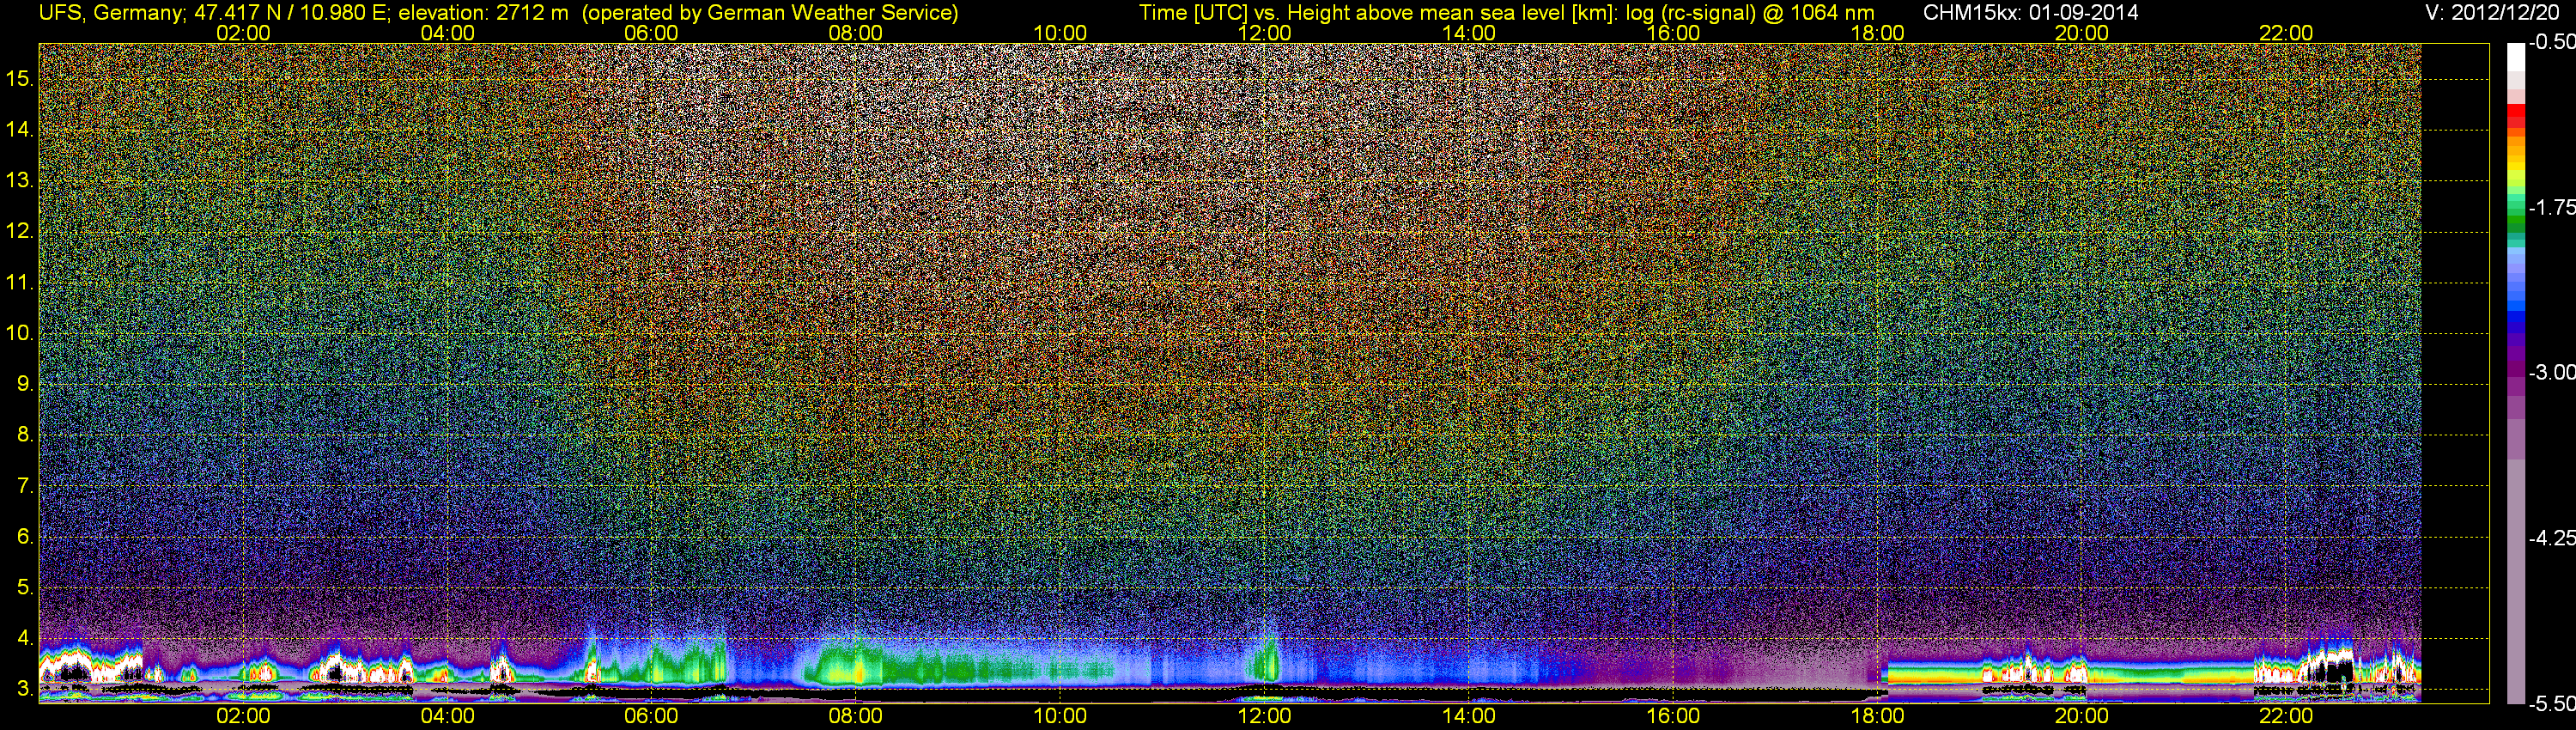2576x730 pixels.
Task: Select the "8." km height axis label
Action: click(x=25, y=435)
